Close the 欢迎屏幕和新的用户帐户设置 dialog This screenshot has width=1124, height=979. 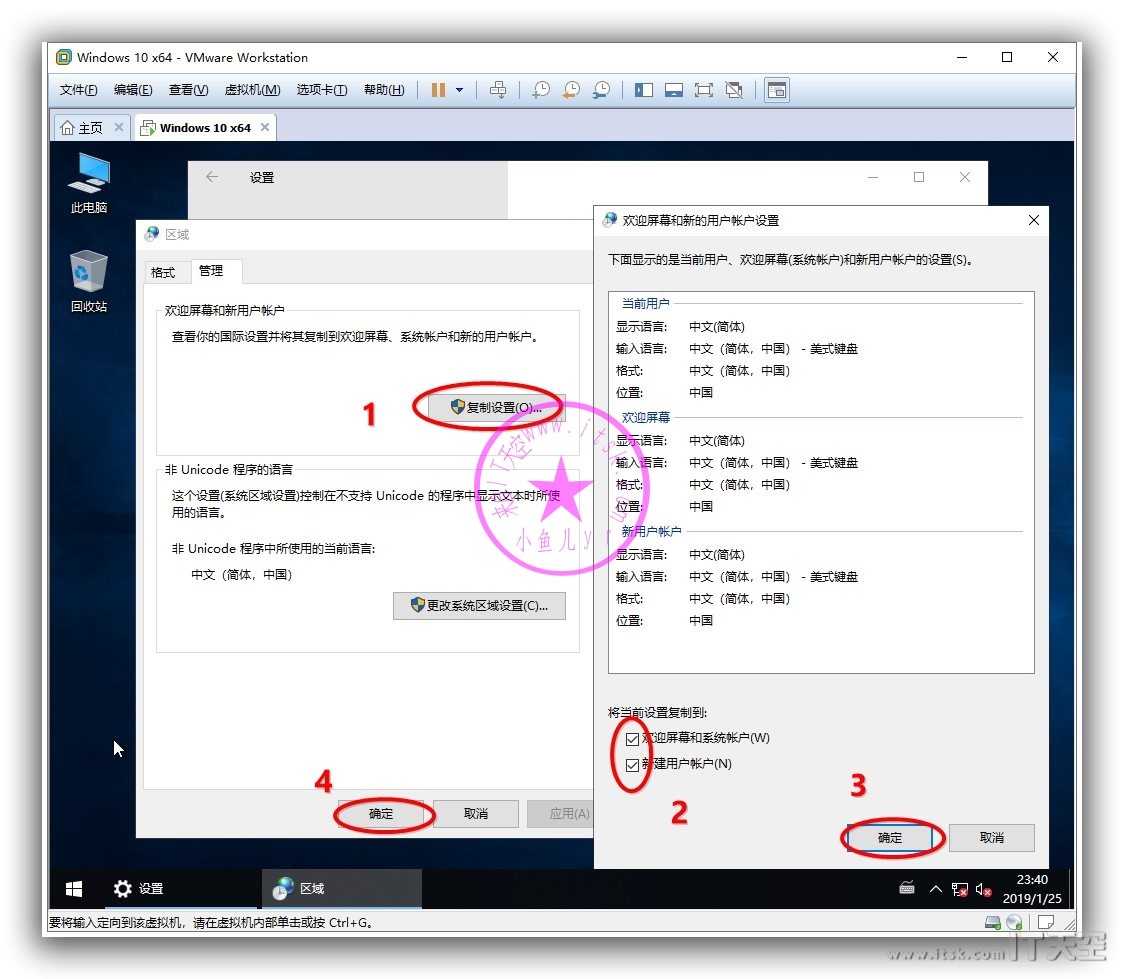[1034, 220]
